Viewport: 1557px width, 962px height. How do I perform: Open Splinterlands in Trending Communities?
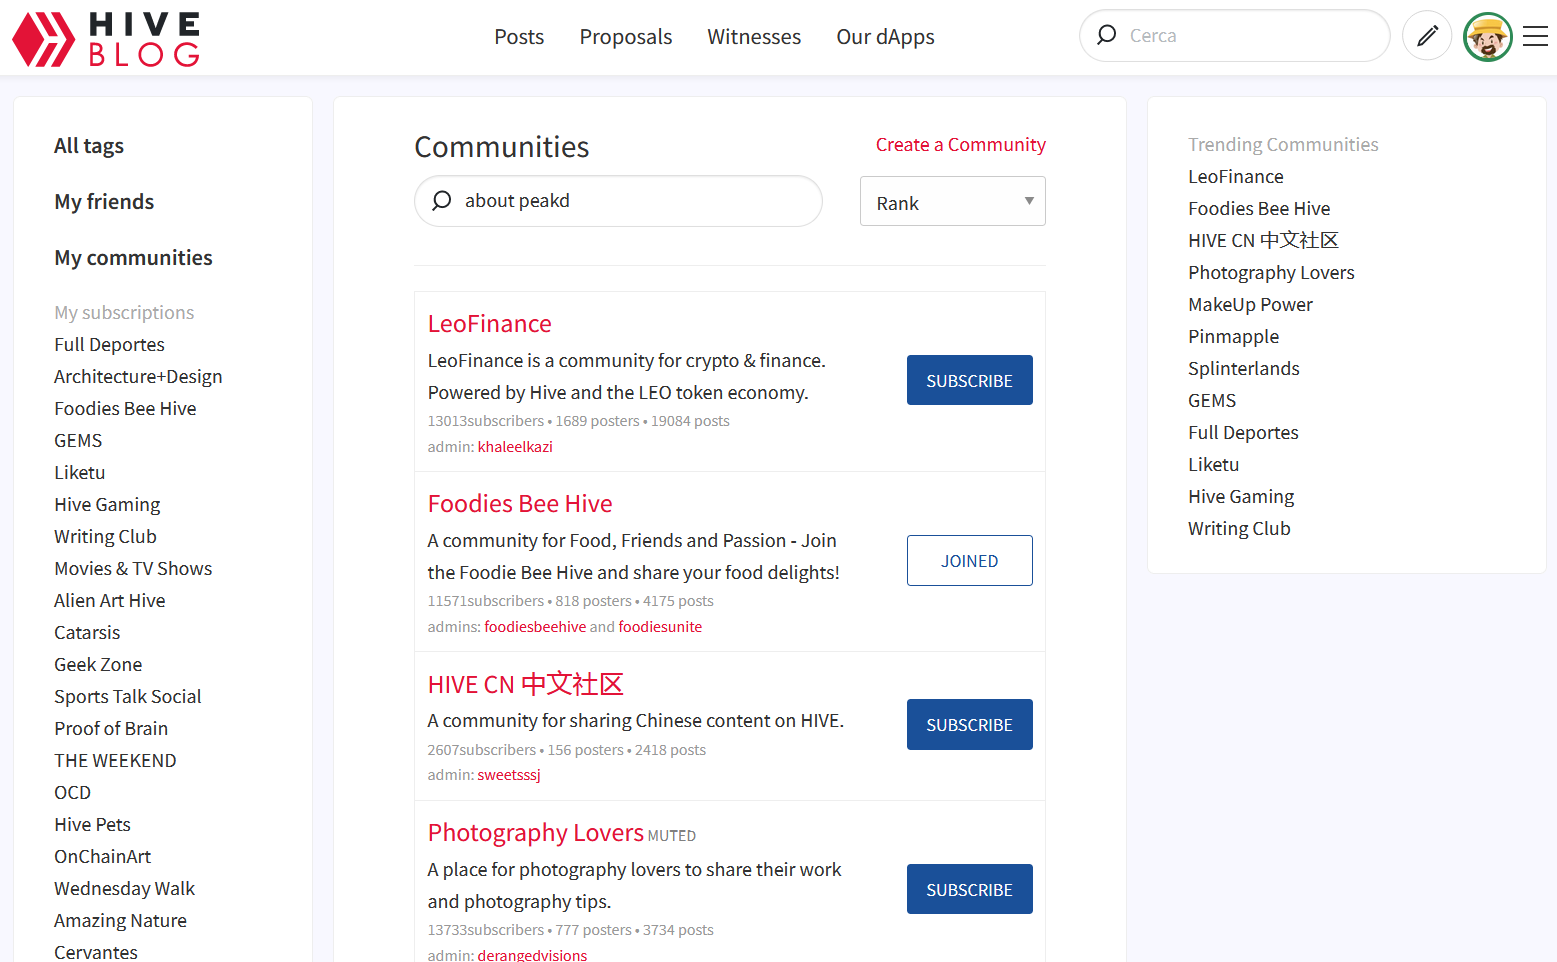1243,369
